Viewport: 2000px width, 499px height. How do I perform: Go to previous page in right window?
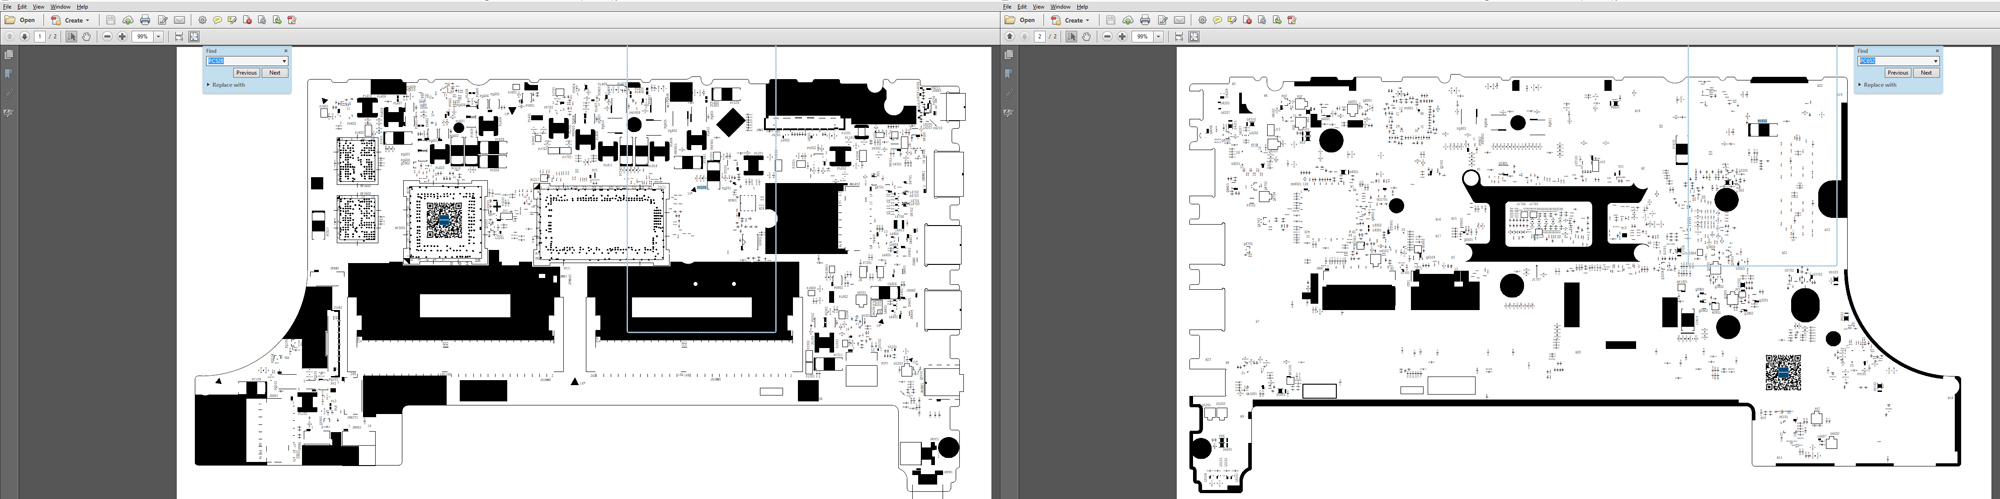1010,37
